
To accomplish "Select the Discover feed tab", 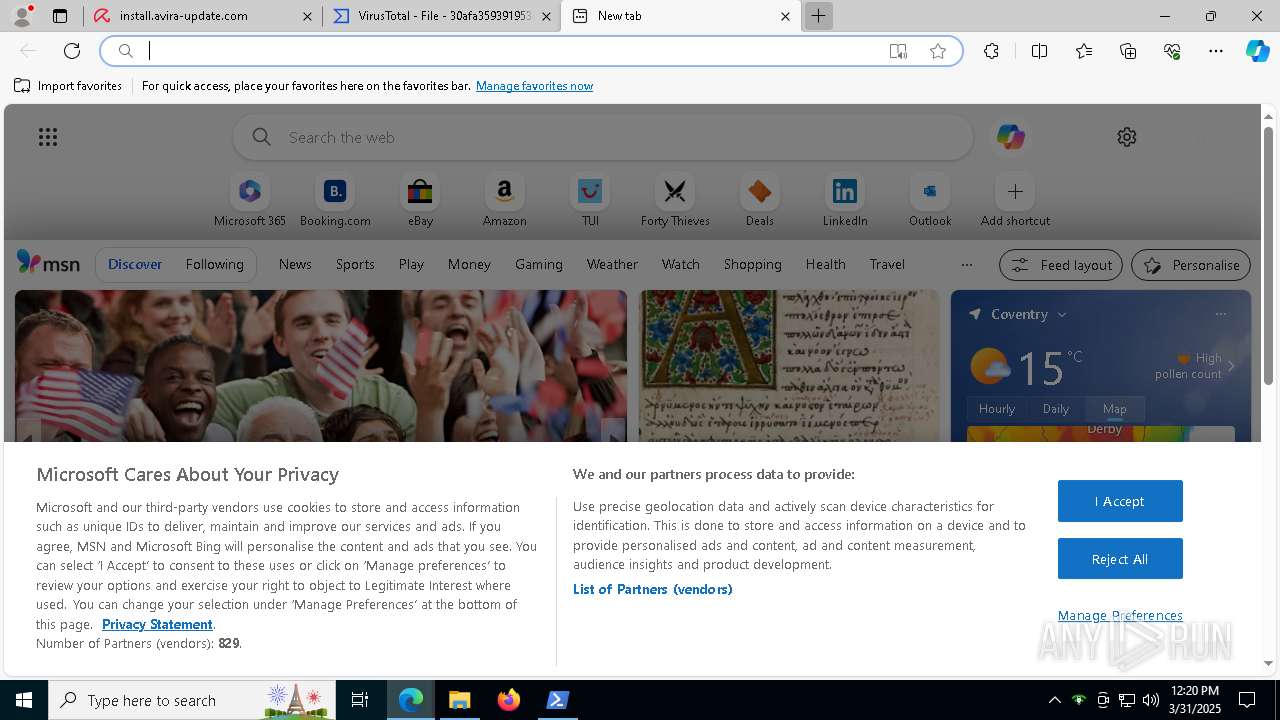I will tap(135, 264).
